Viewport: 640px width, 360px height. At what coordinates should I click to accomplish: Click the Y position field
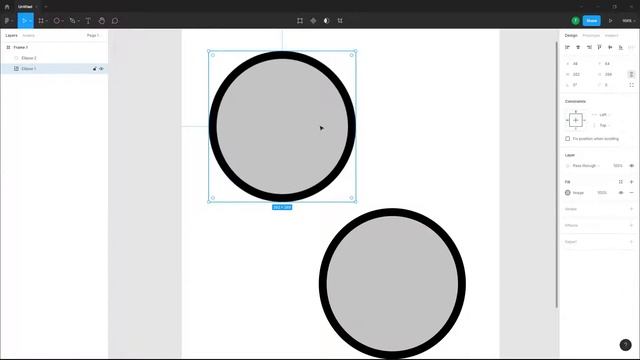coord(611,64)
